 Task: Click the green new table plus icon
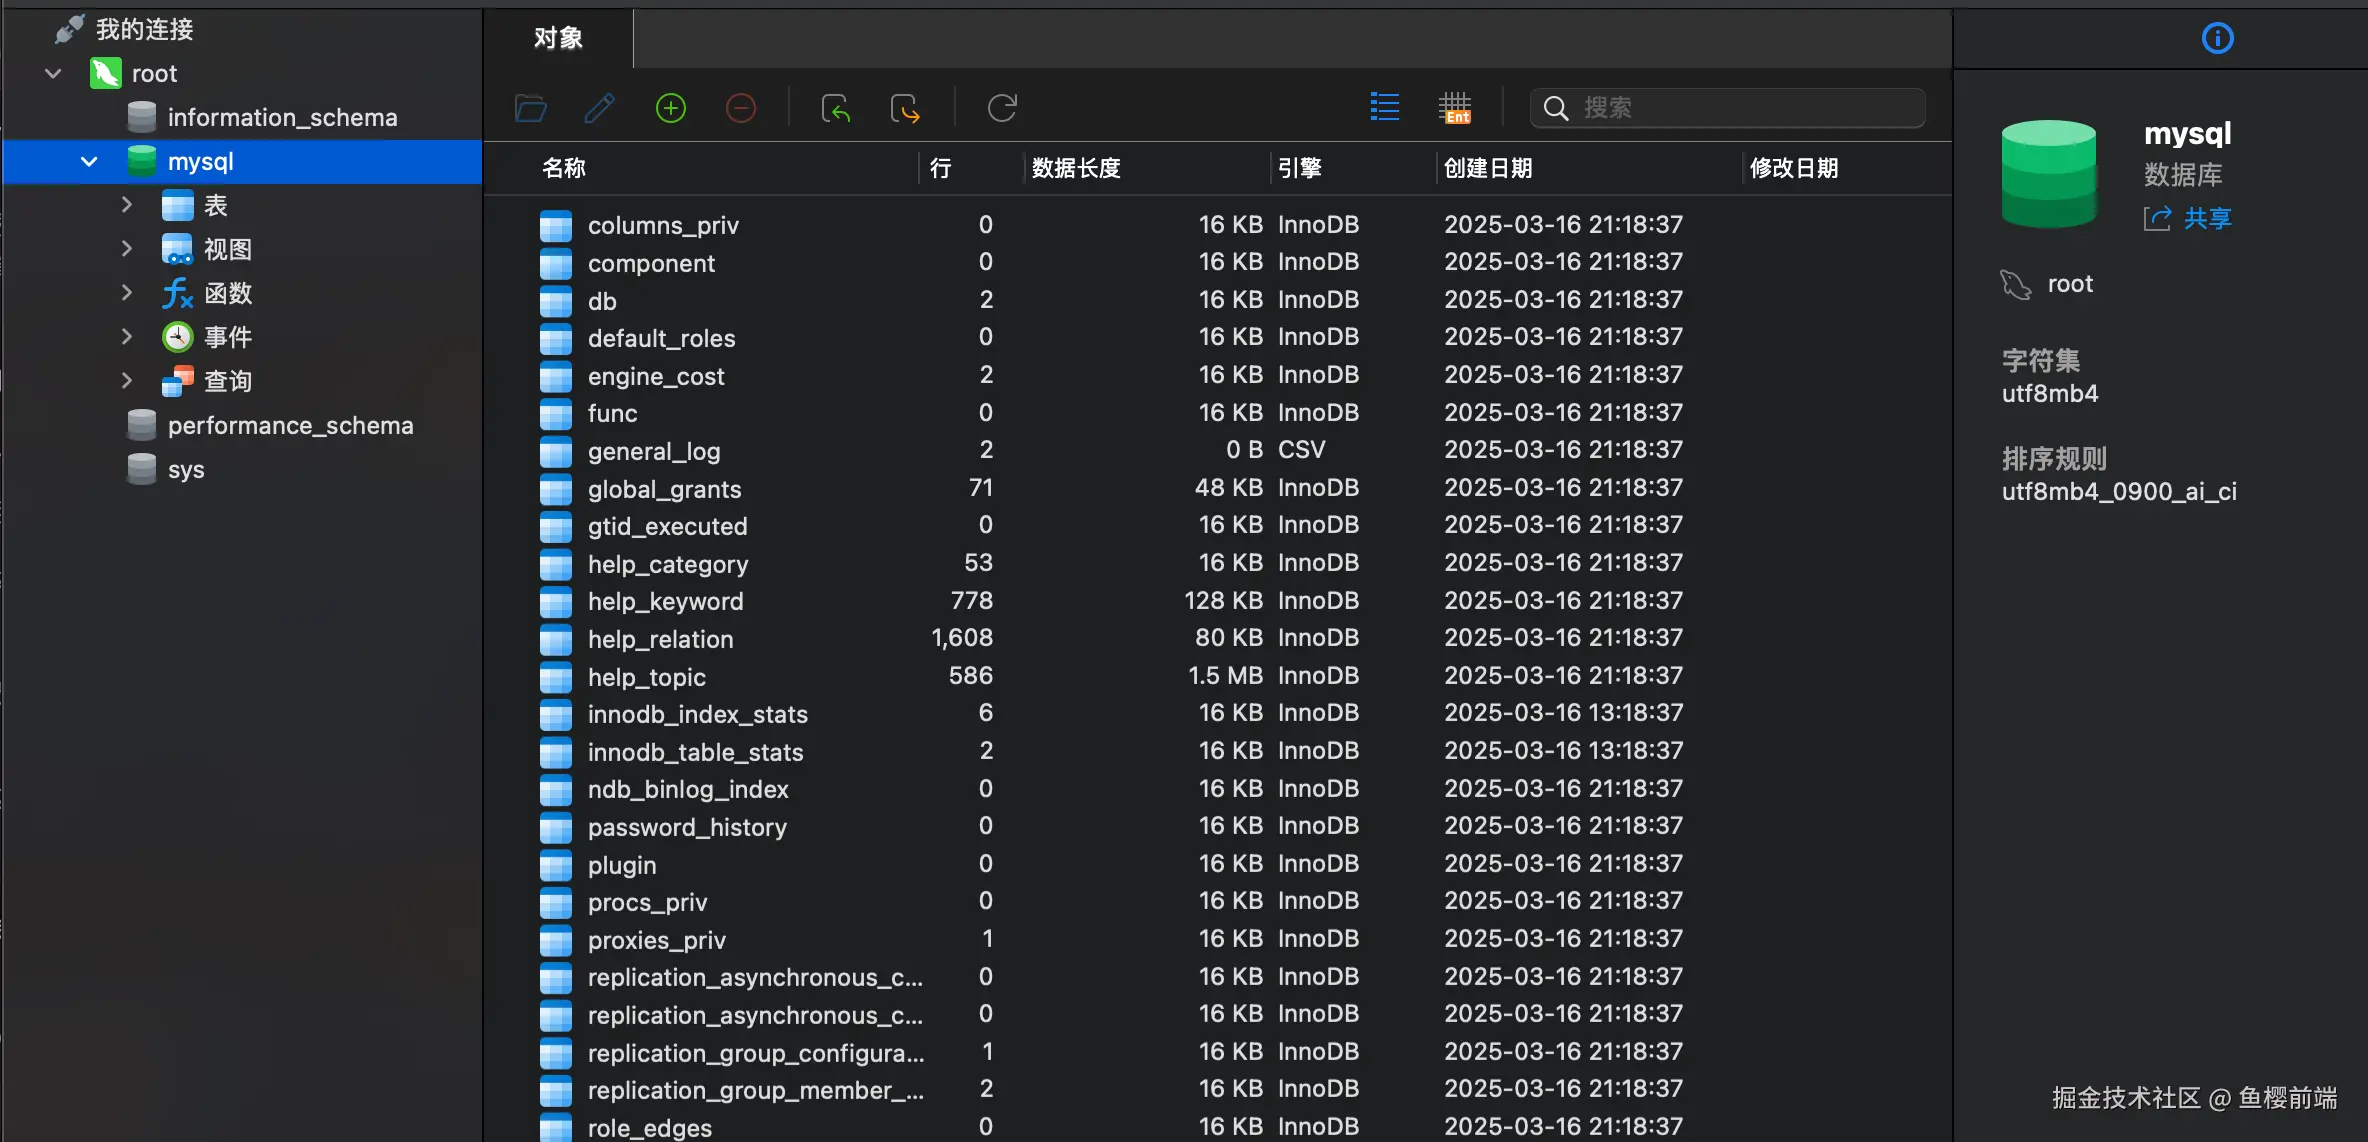pyautogui.click(x=671, y=108)
